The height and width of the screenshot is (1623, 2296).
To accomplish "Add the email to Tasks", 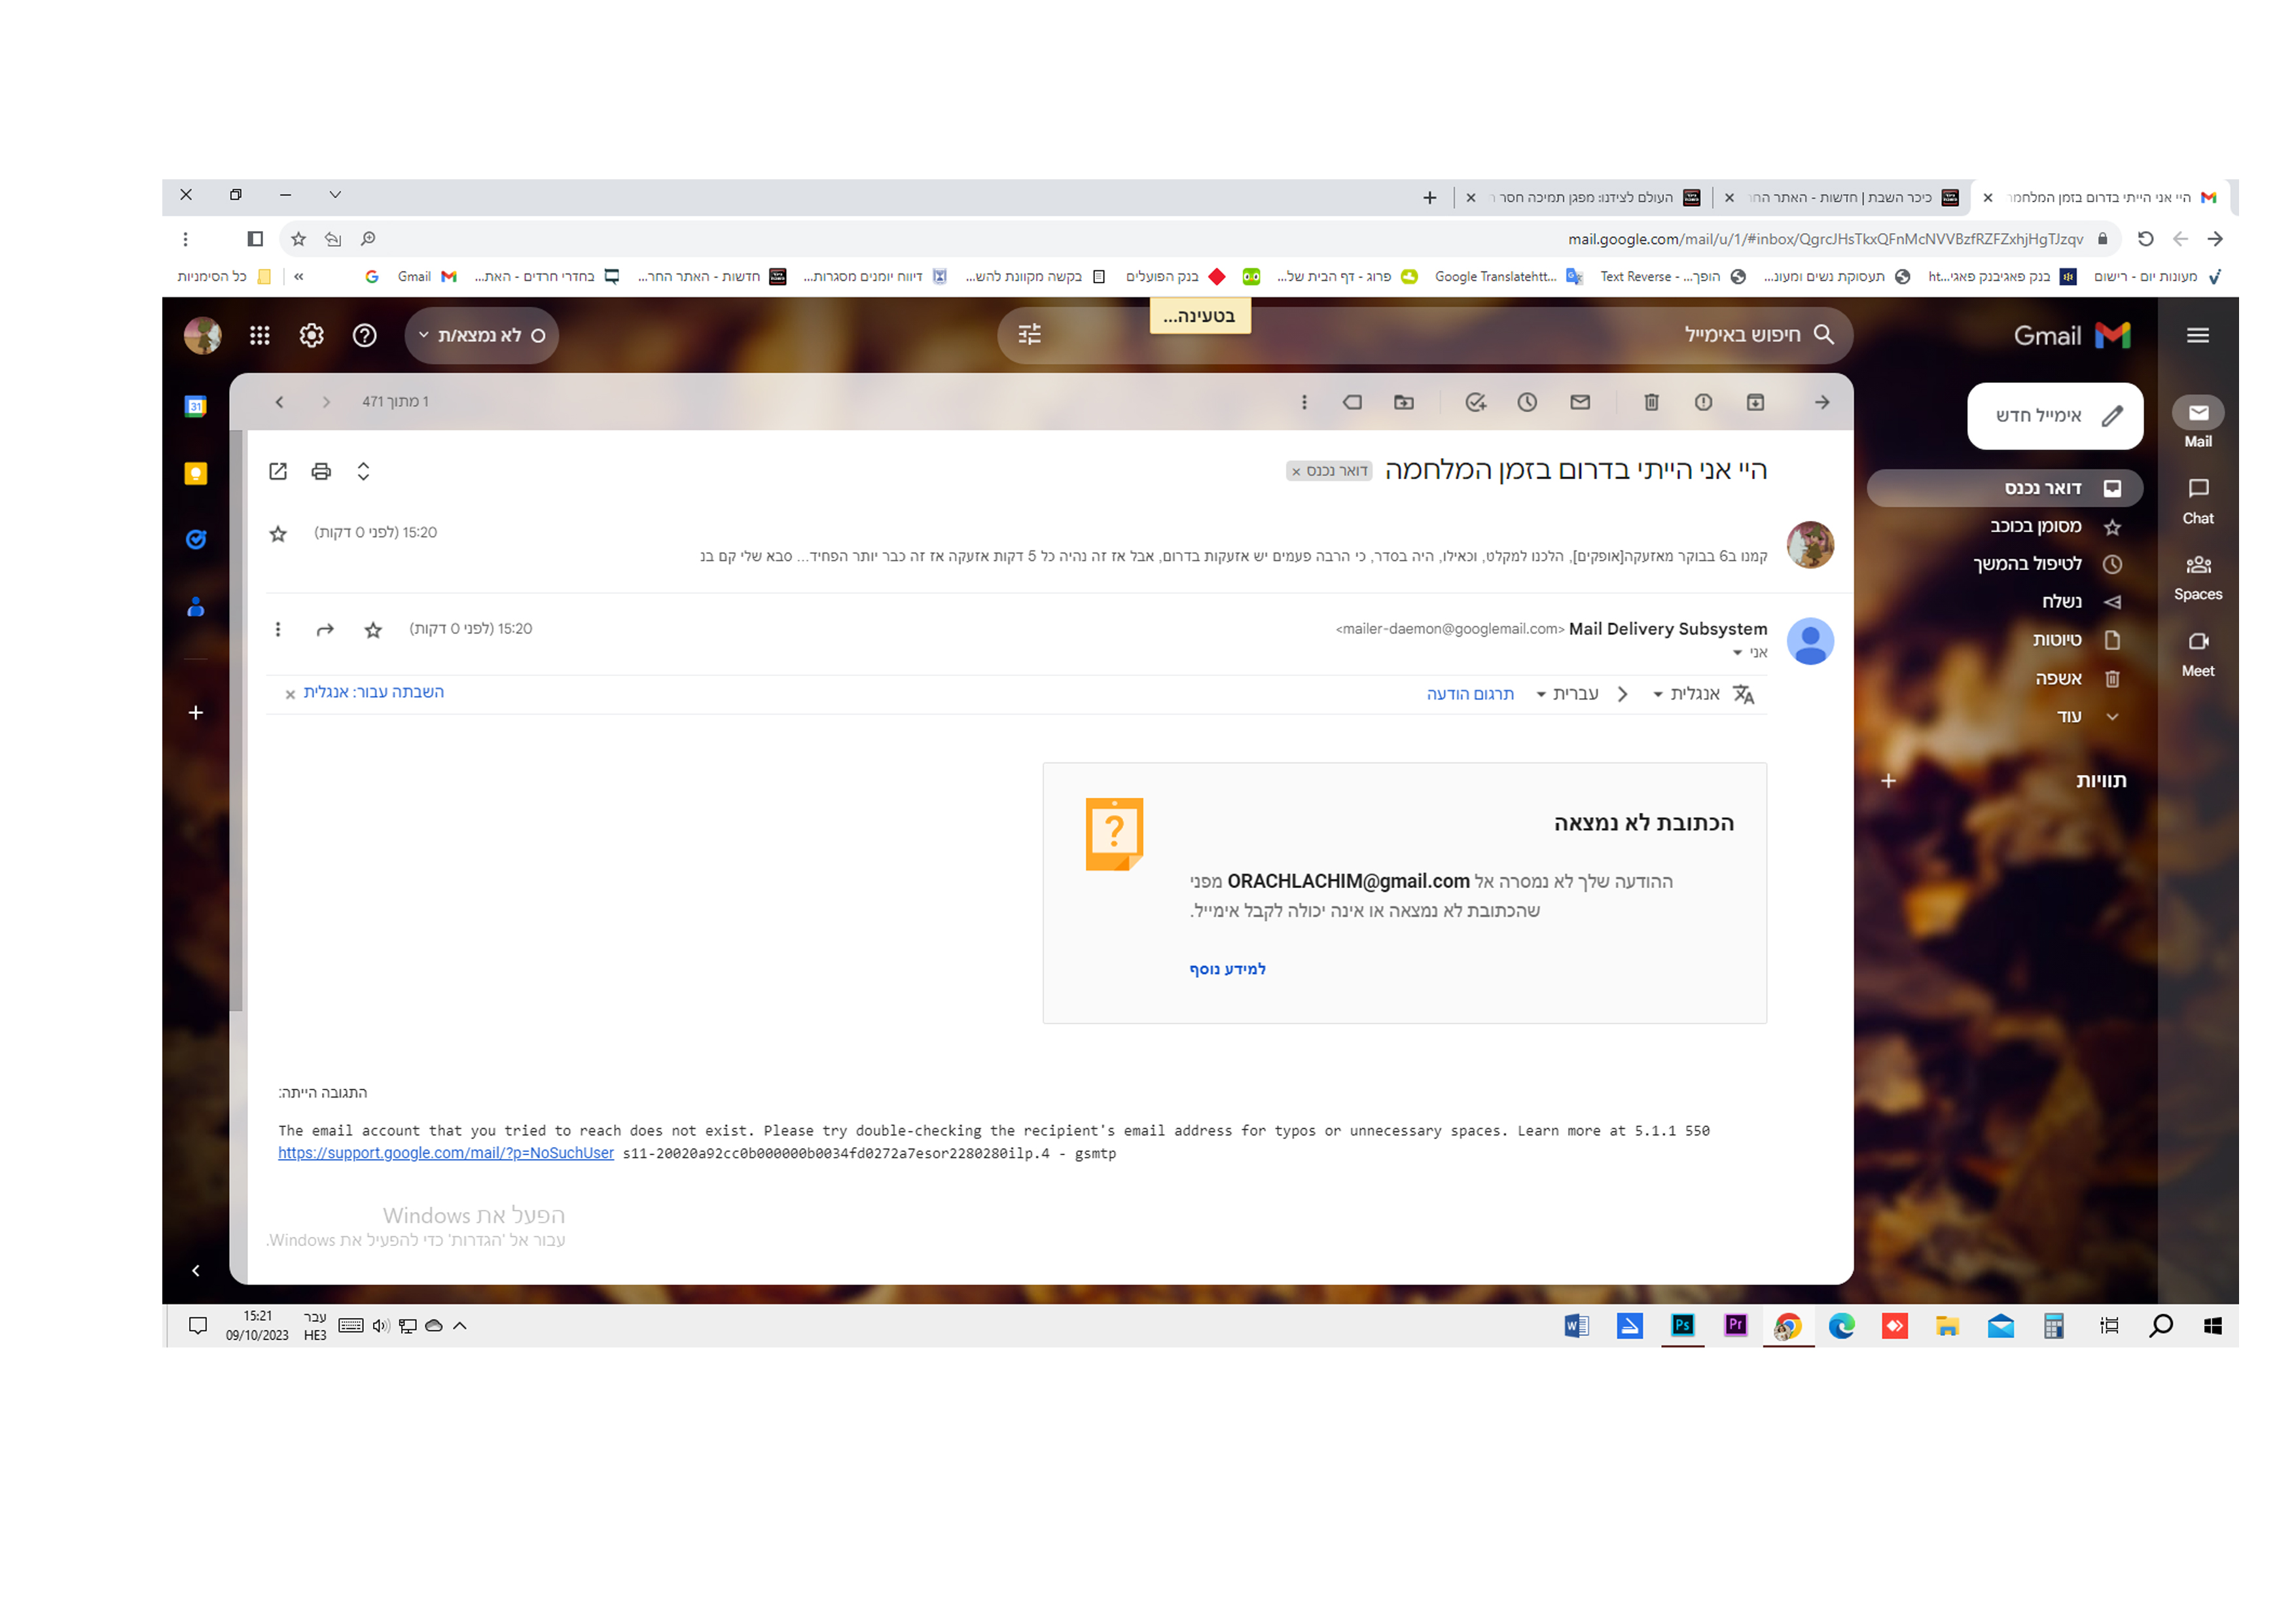I will (x=1475, y=402).
